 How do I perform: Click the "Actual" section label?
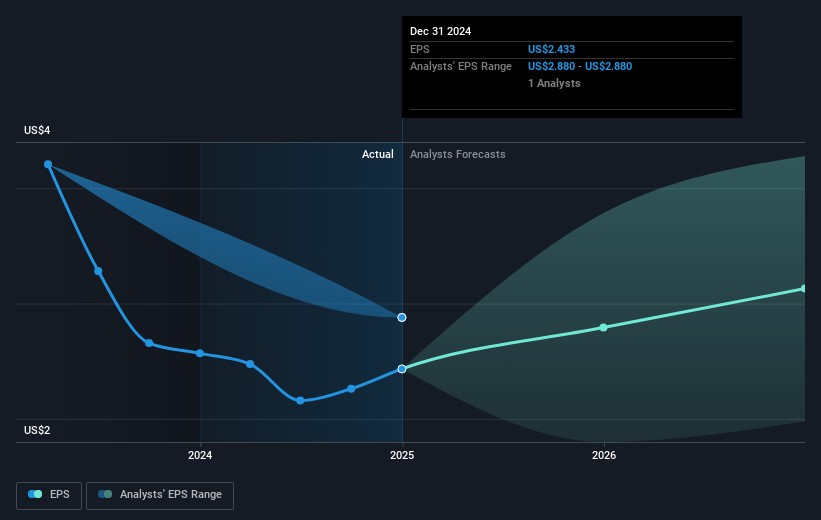click(378, 154)
